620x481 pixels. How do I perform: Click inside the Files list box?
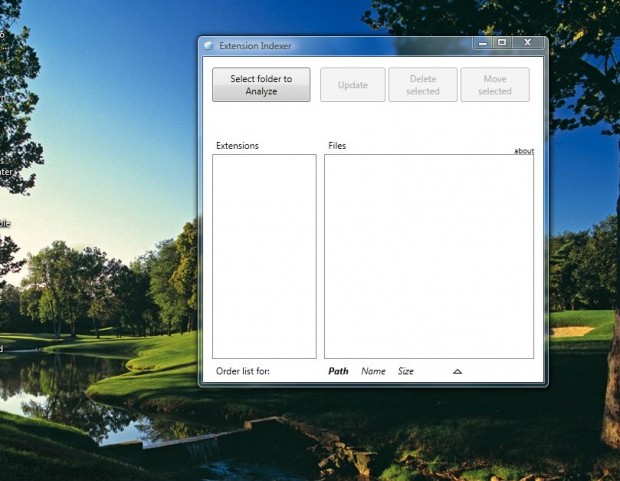coord(429,256)
